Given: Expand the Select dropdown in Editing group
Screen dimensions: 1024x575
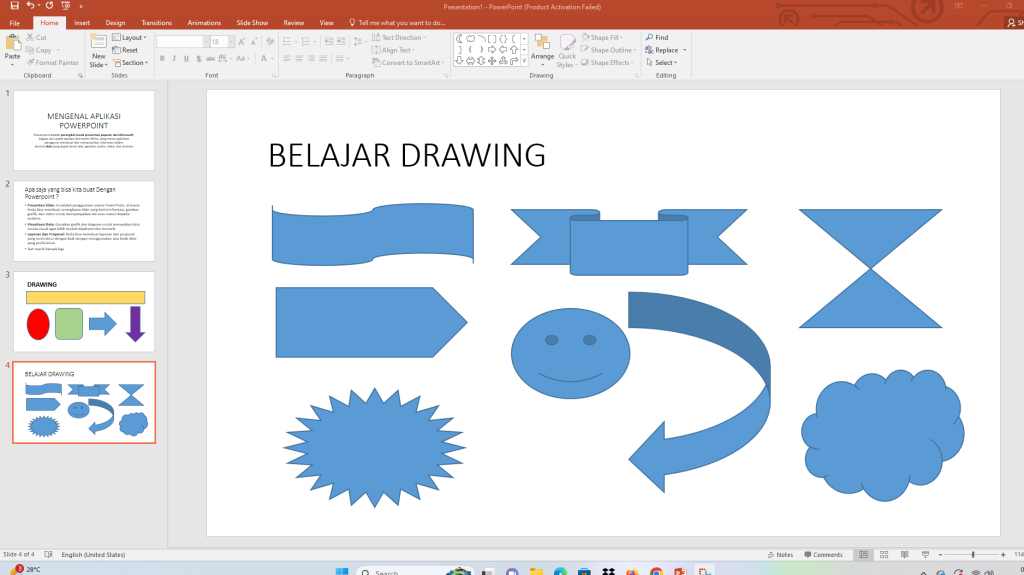Looking at the screenshot, I should [x=662, y=62].
